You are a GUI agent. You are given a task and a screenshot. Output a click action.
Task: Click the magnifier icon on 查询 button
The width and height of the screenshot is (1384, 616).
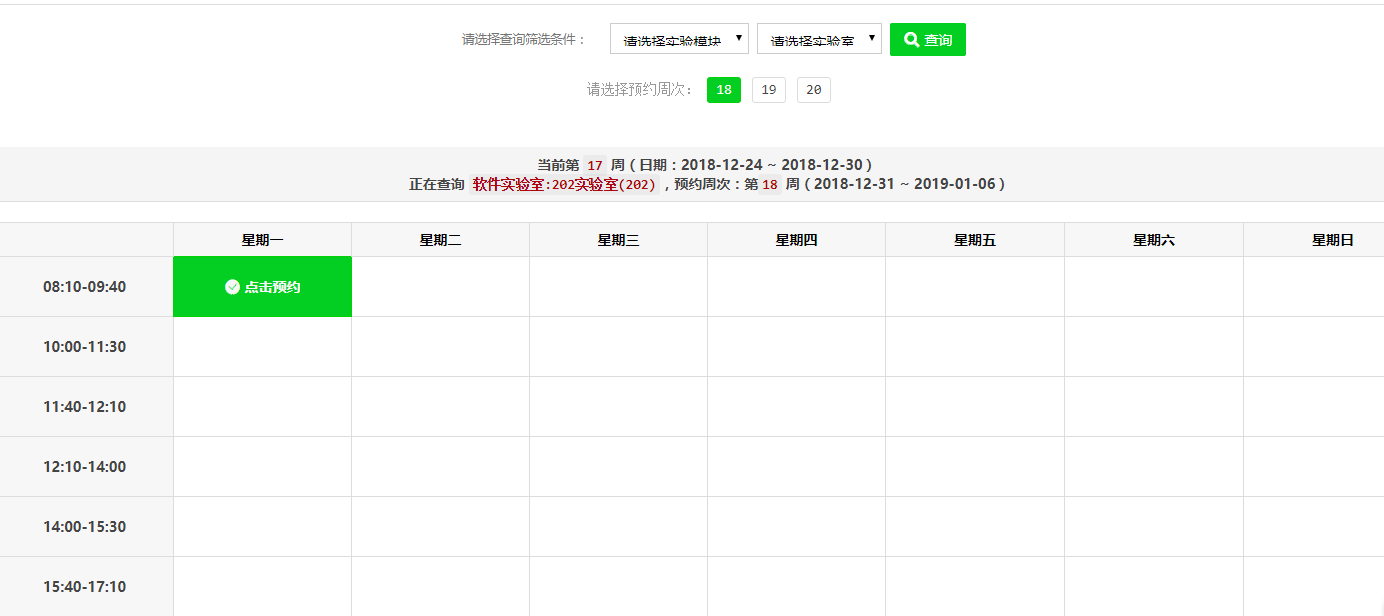pyautogui.click(x=911, y=40)
